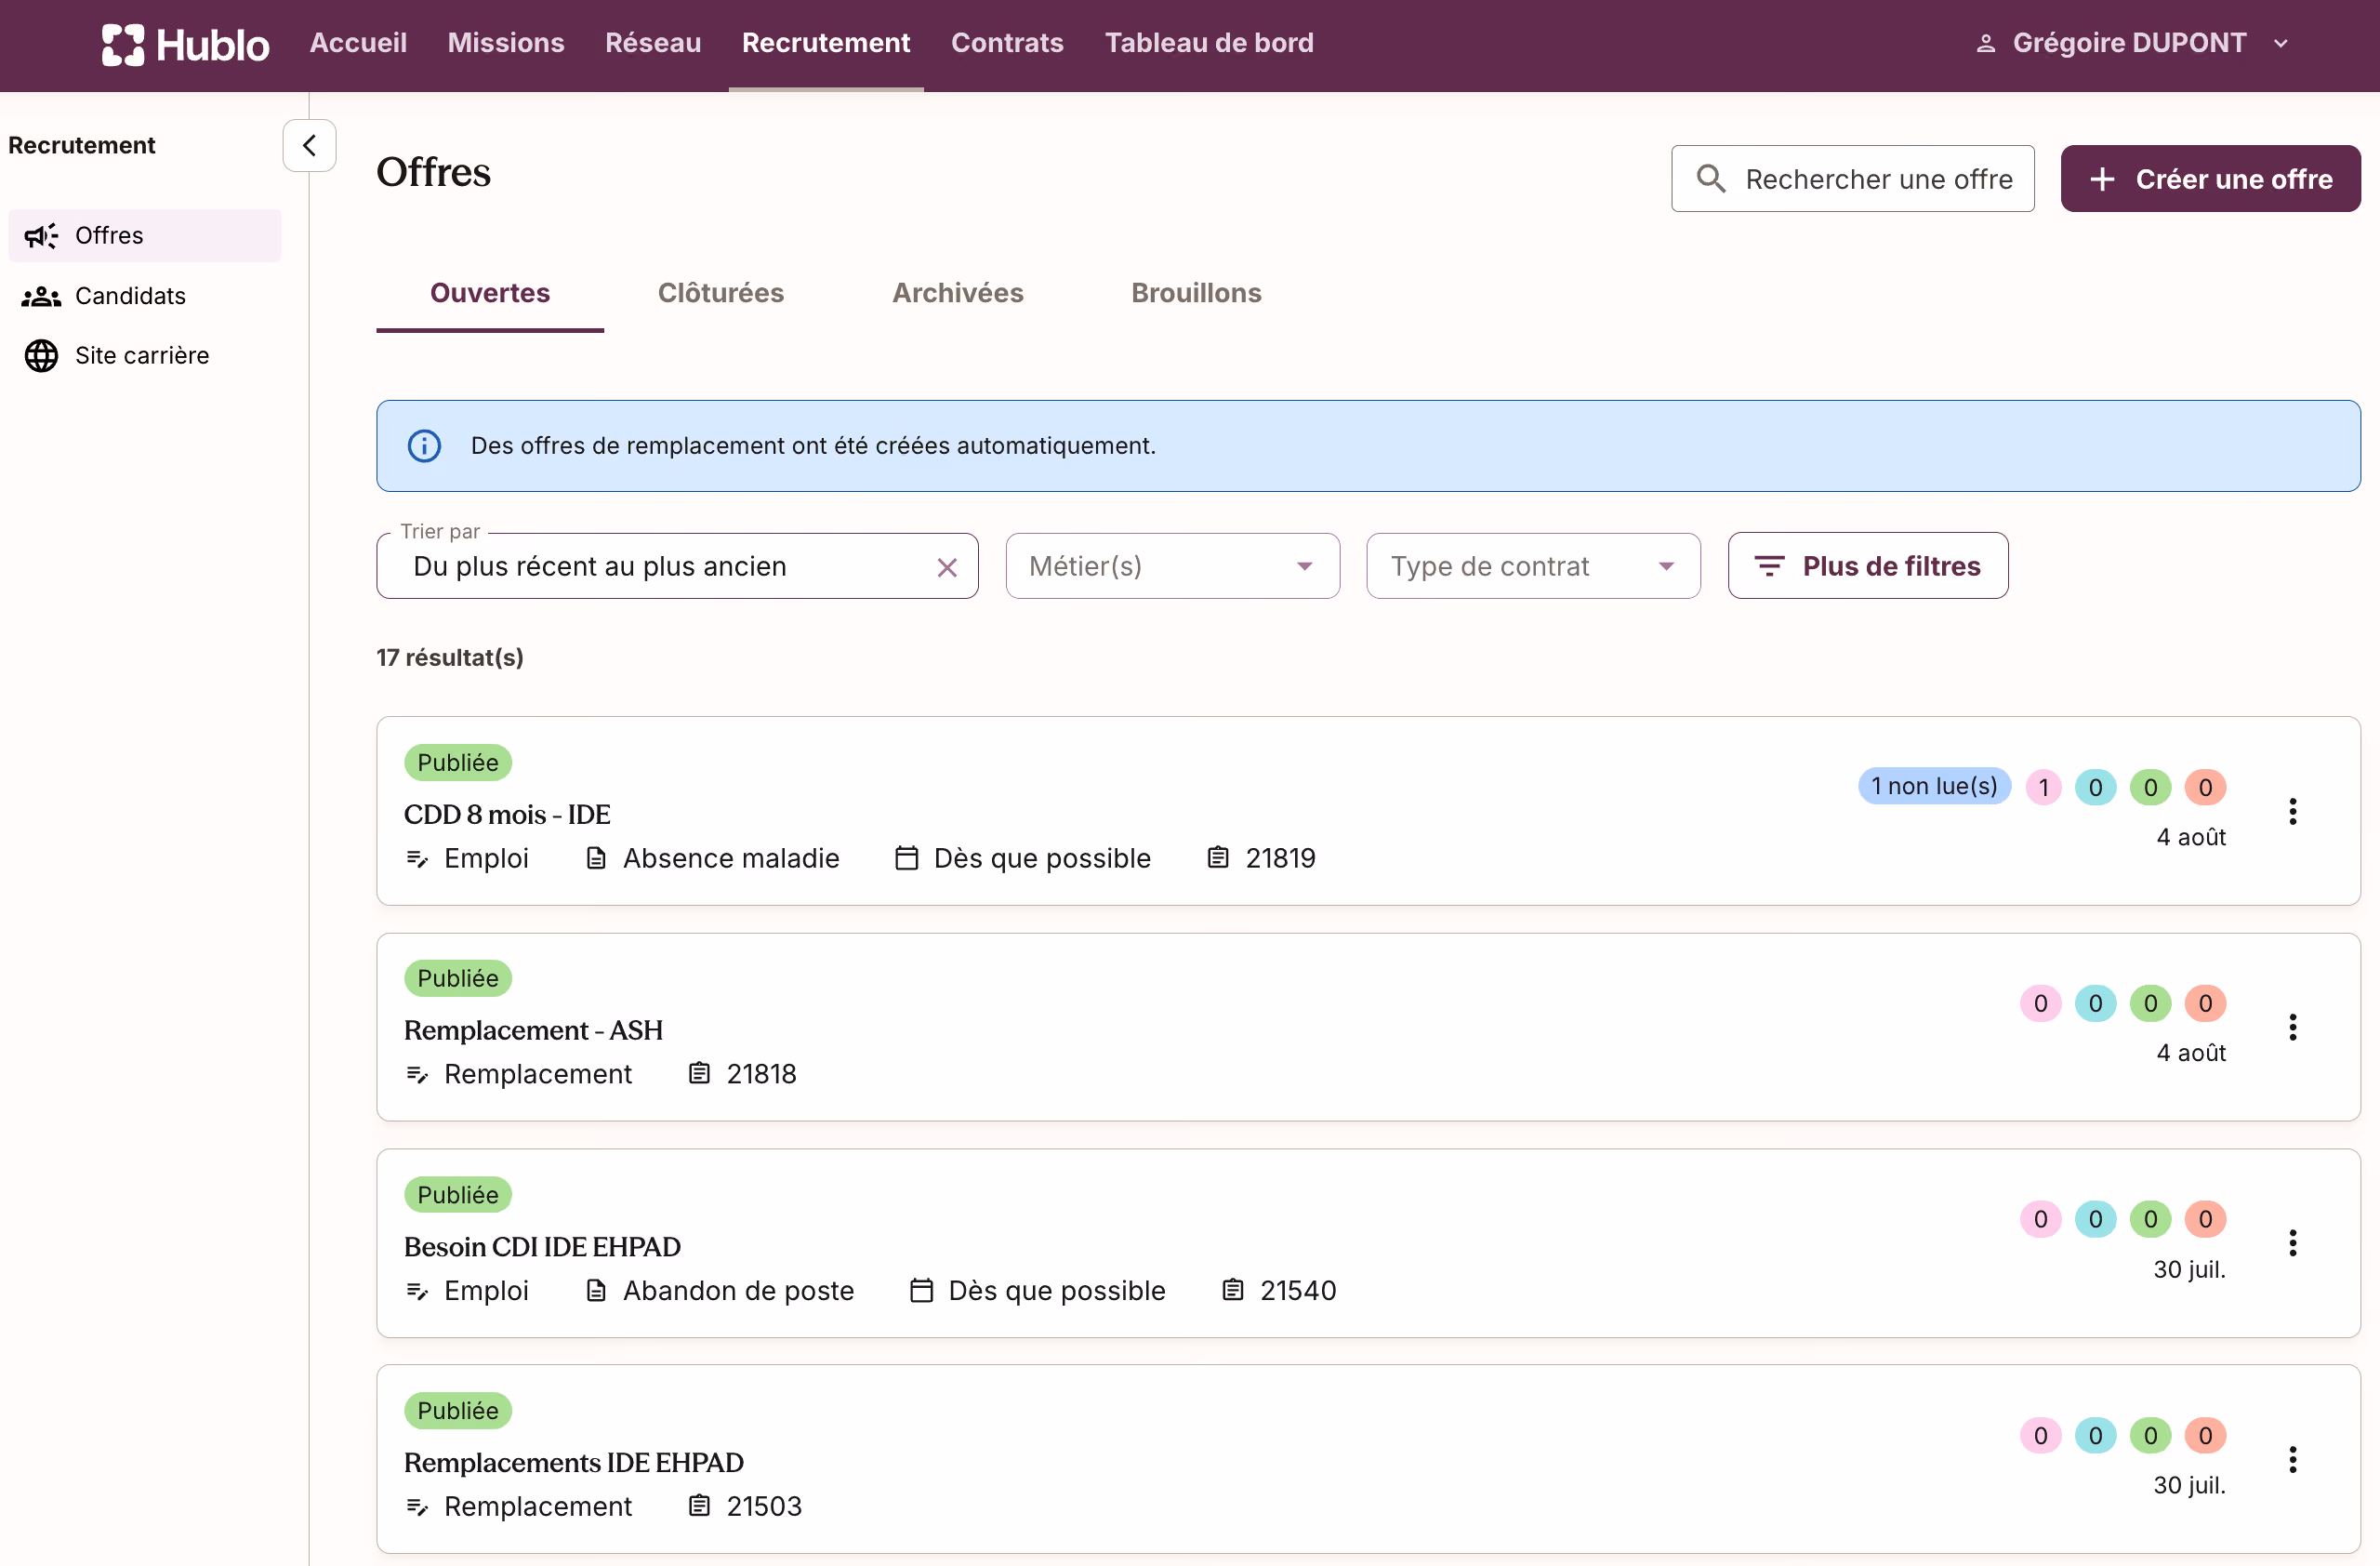Go to Contrats in the top navigation
Screen dimensions: 2380x1566
[x=1007, y=43]
